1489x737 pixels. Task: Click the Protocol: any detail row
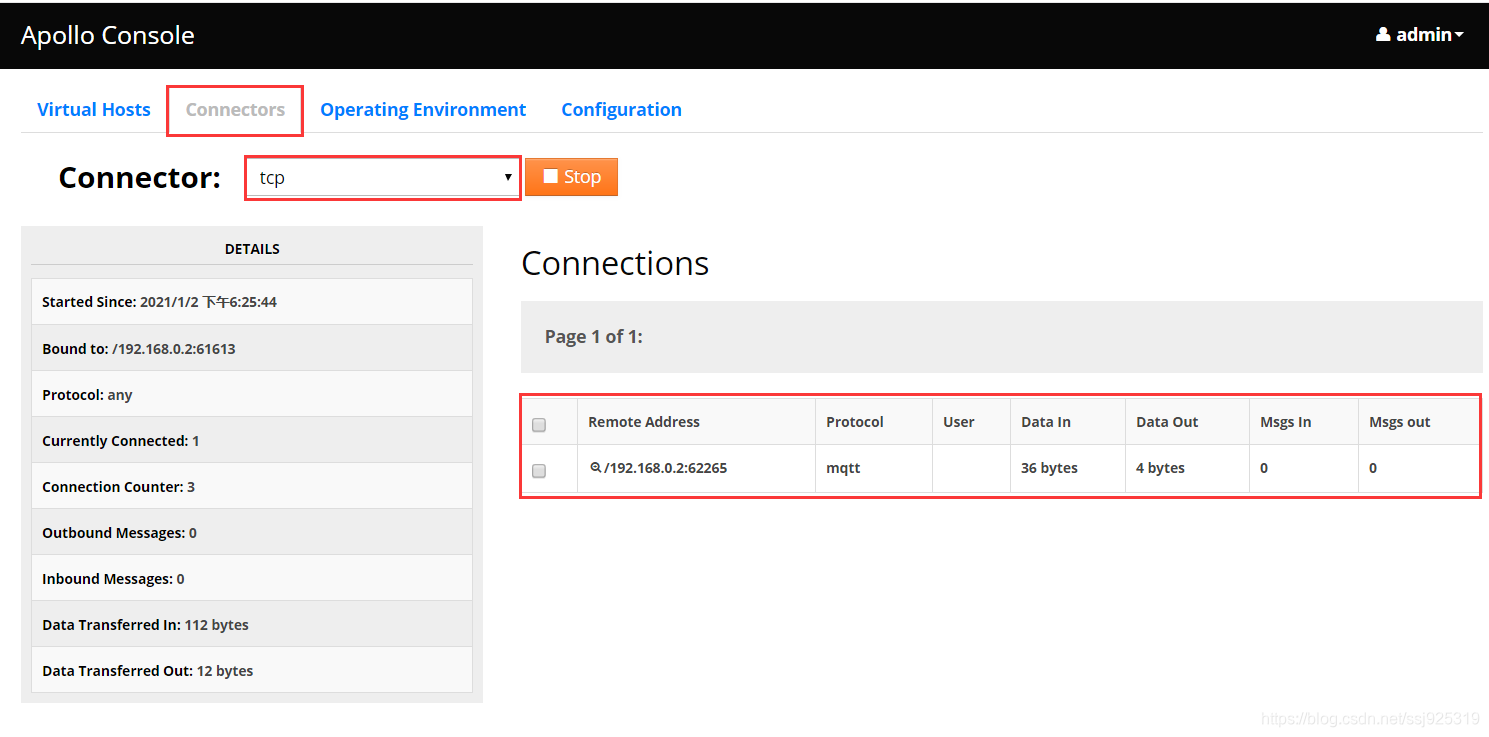coord(252,394)
